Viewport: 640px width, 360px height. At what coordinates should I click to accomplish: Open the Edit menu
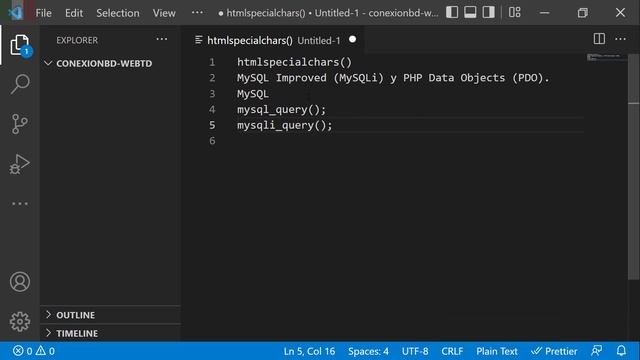(74, 13)
